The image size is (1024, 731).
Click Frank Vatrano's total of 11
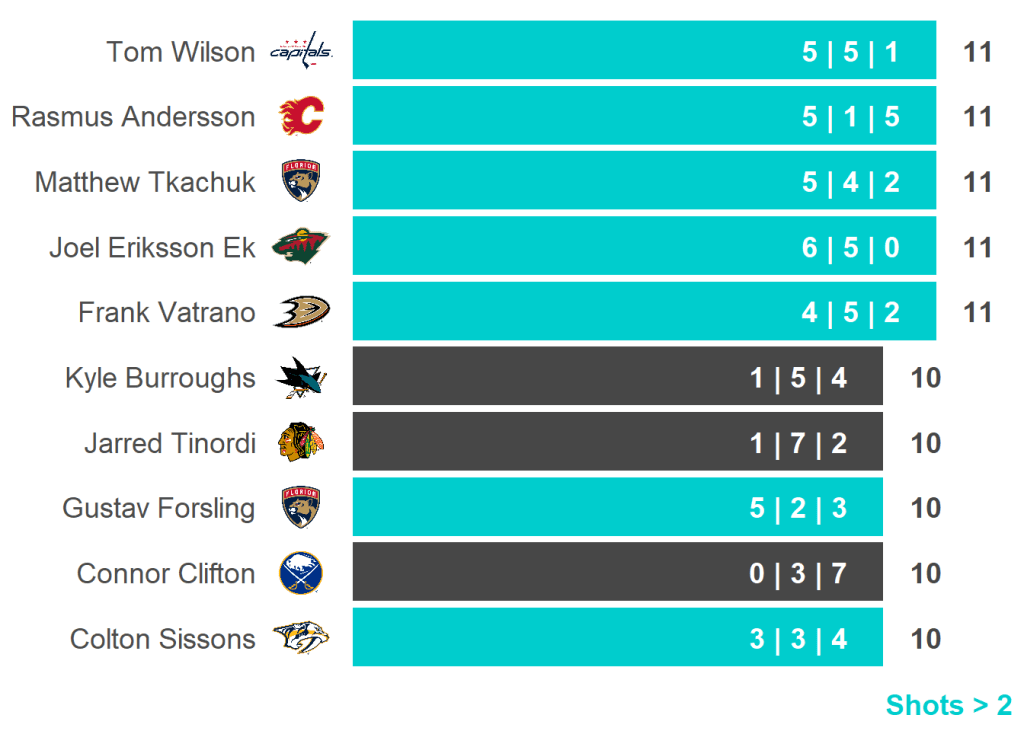pos(977,313)
